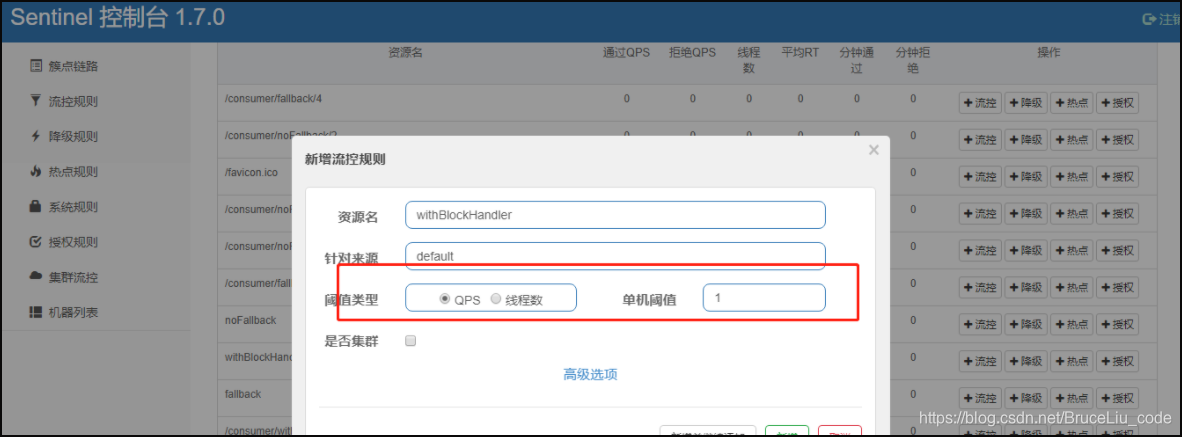This screenshot has height=437, width=1182.
Task: Click +热点 in the withBlockHand row
Action: [x=1072, y=362]
